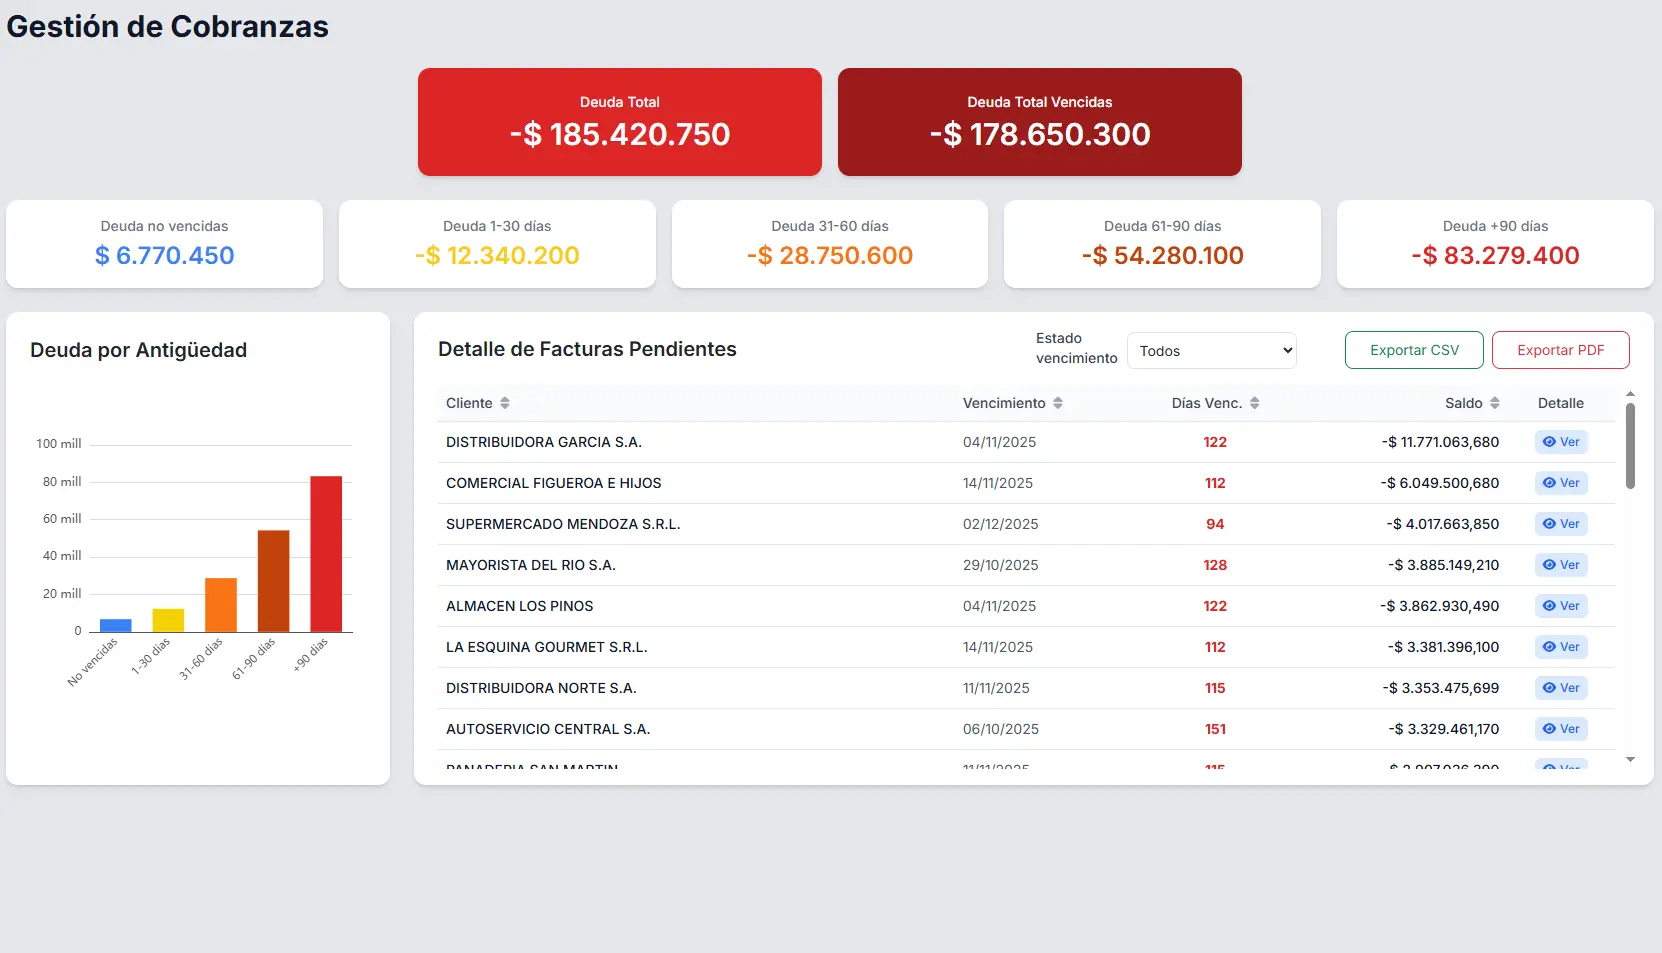Click the Saldo column sort icon

click(1495, 403)
